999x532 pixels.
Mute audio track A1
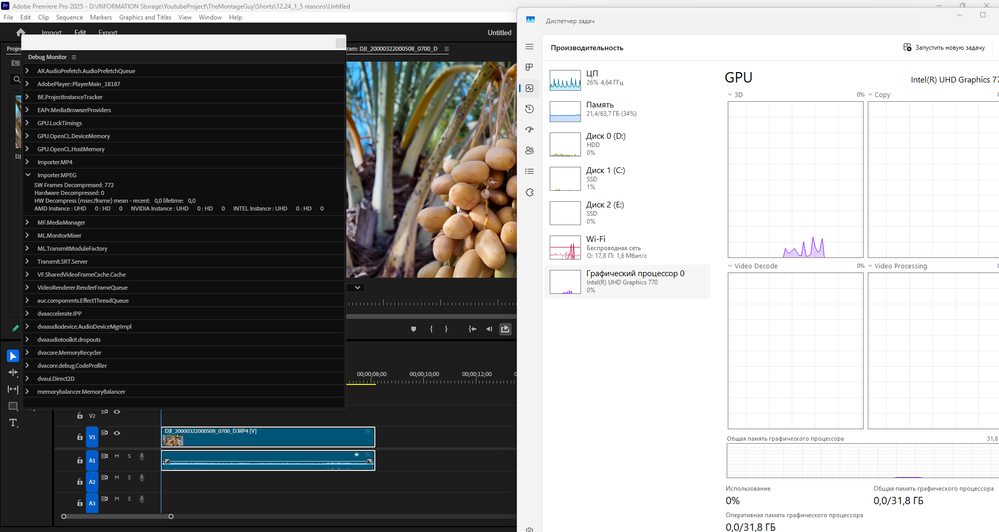[x=116, y=457]
